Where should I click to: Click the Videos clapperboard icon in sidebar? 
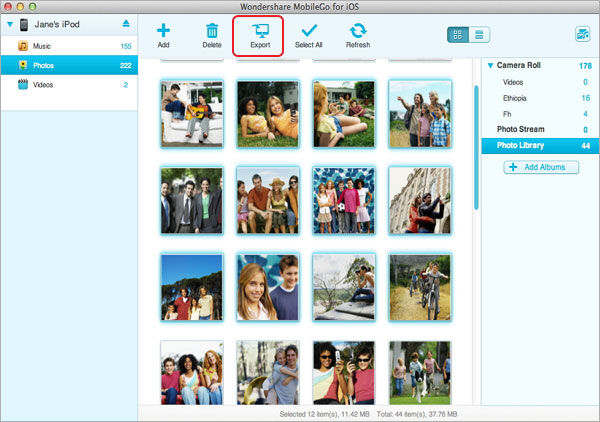tap(23, 84)
